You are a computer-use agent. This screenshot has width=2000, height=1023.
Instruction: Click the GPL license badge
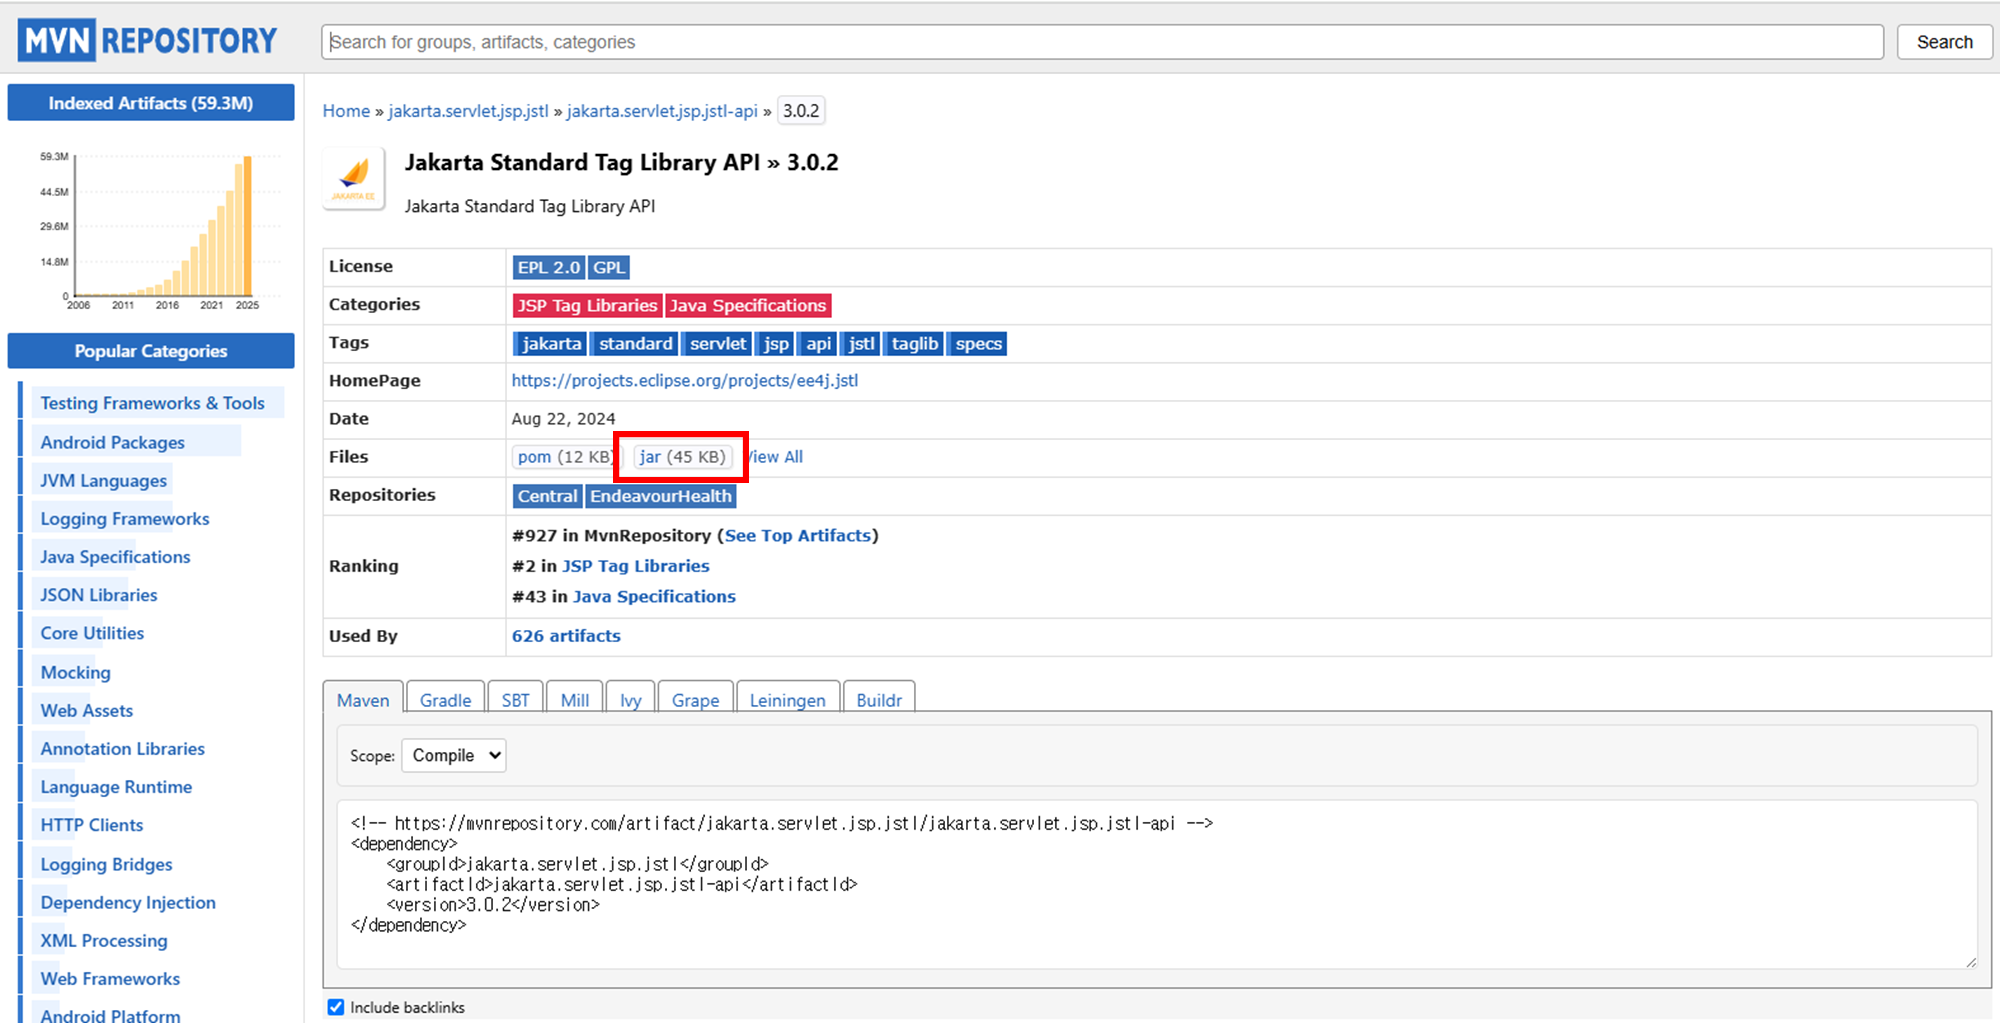609,267
